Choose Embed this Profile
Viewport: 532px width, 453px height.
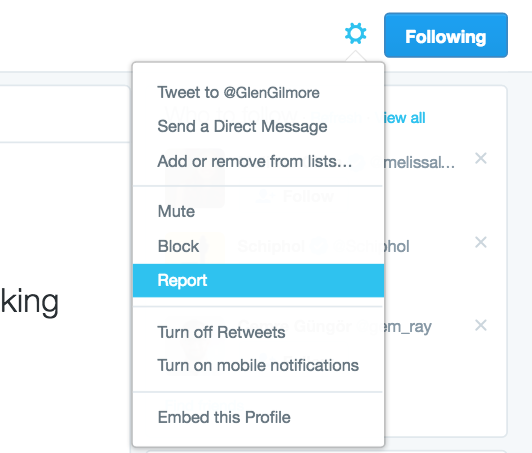(x=224, y=417)
